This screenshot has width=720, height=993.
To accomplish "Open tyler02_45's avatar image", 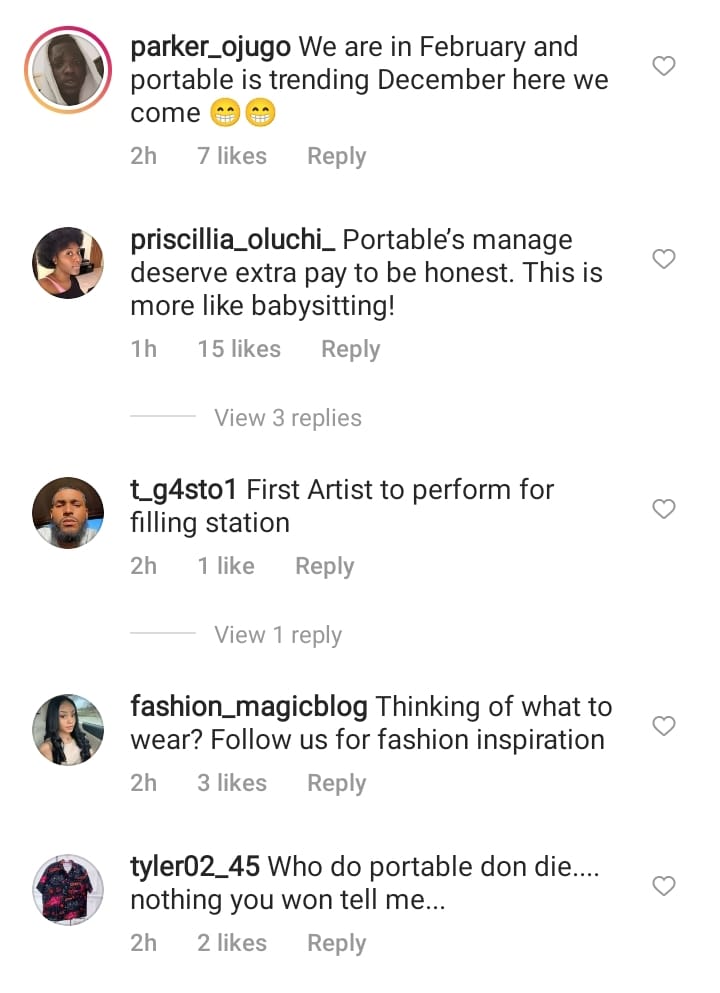I will tap(68, 890).
